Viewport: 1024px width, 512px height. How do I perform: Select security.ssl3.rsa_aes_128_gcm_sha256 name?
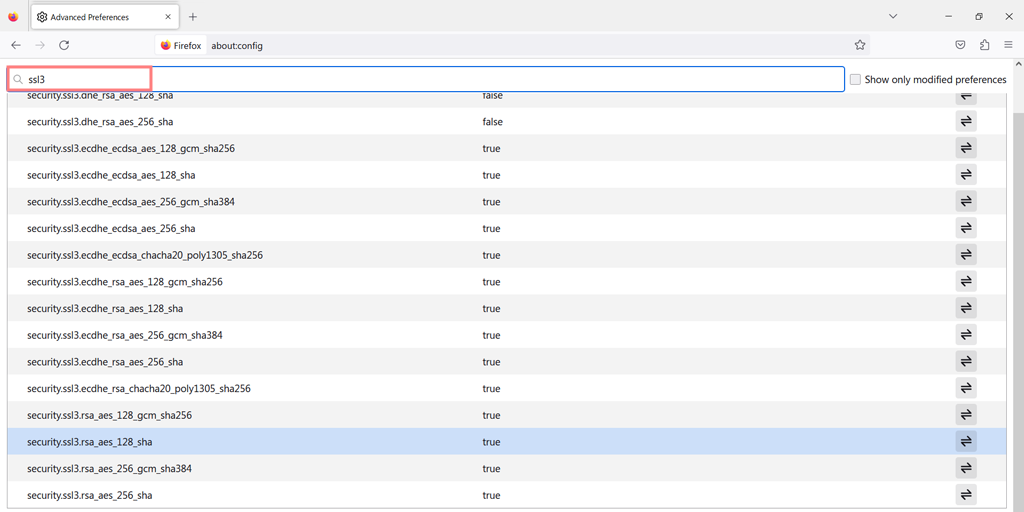tap(109, 415)
